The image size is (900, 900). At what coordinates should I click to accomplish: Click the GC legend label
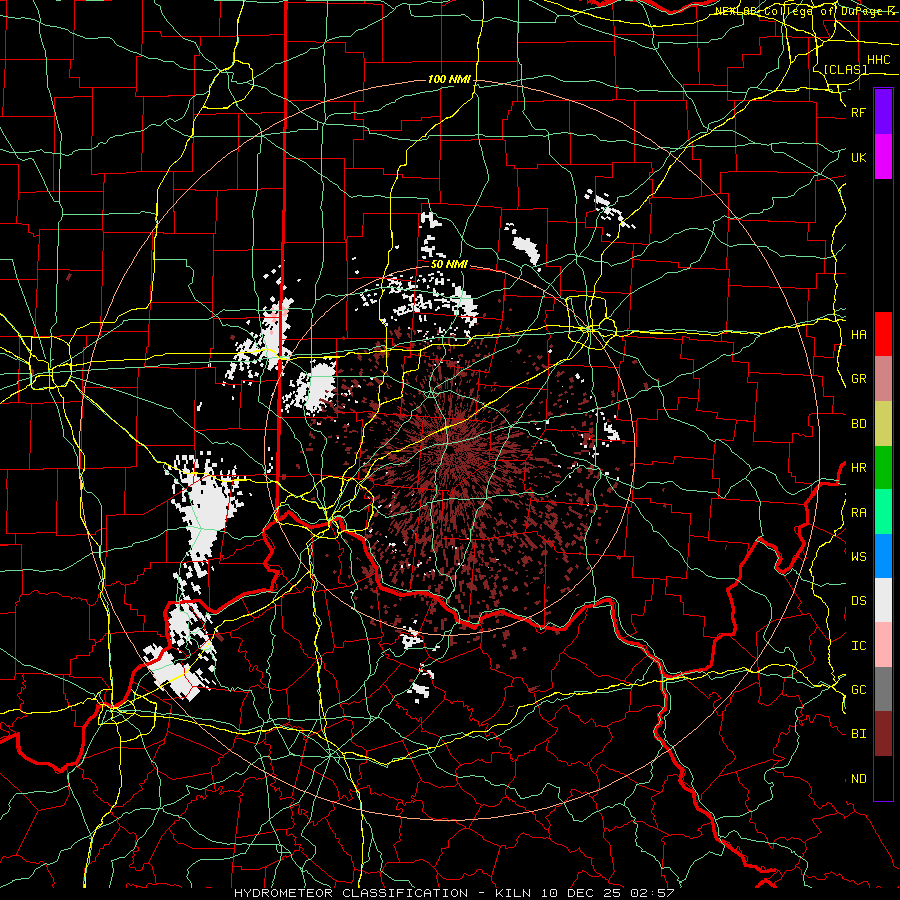pyautogui.click(x=859, y=690)
